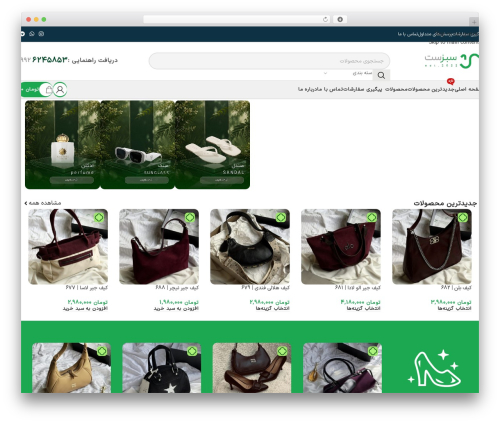Screen dimensions: 500x423
Task: Click title text of bag 677
Action: tap(87, 287)
